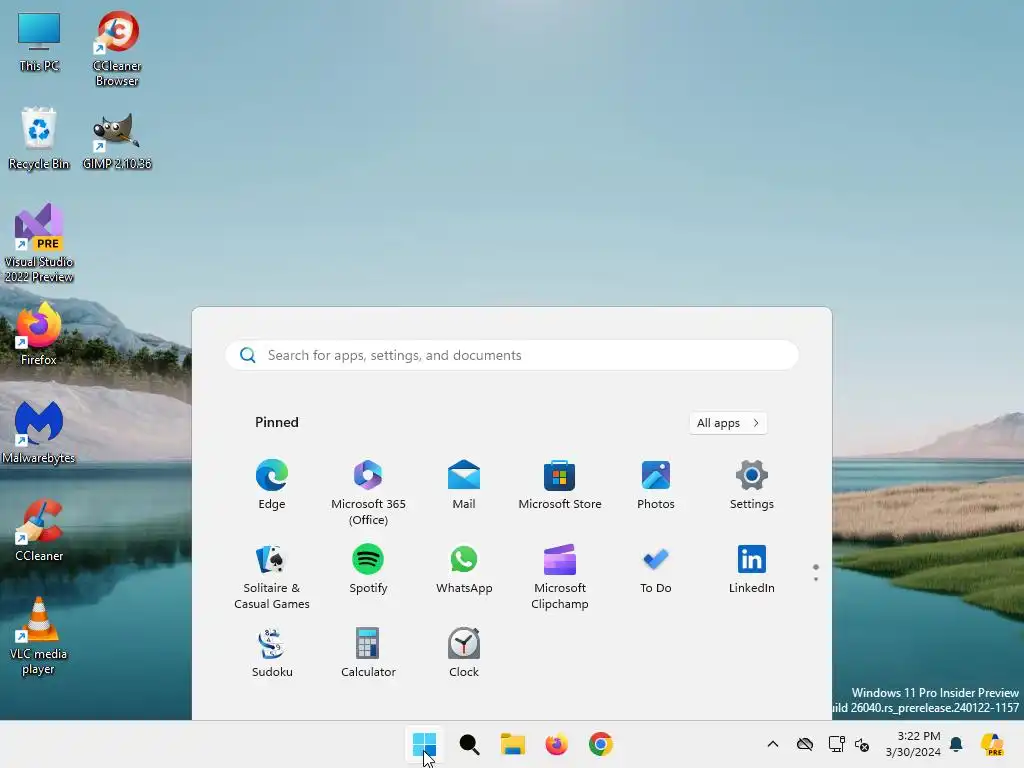Click the muted volume tray icon

862,744
